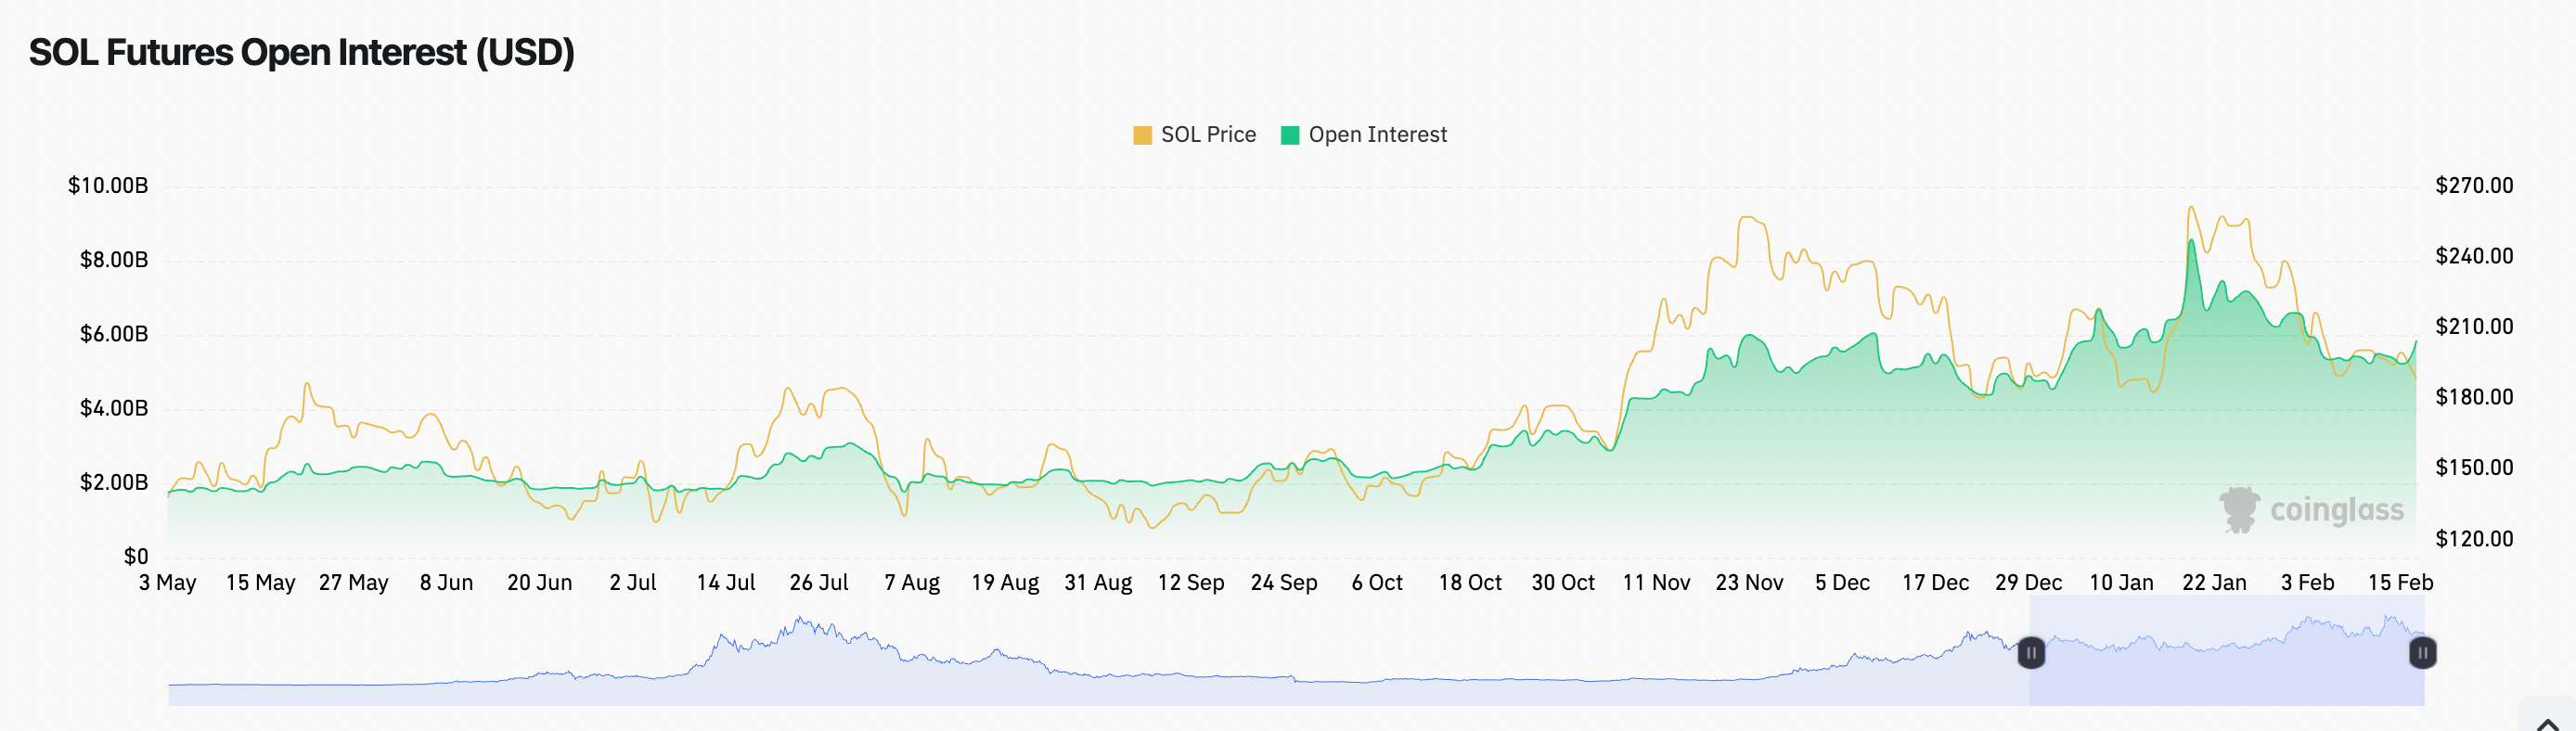Viewport: 2576px width, 731px height.
Task: Click the $270.00 right axis label
Action: pyautogui.click(x=2474, y=185)
